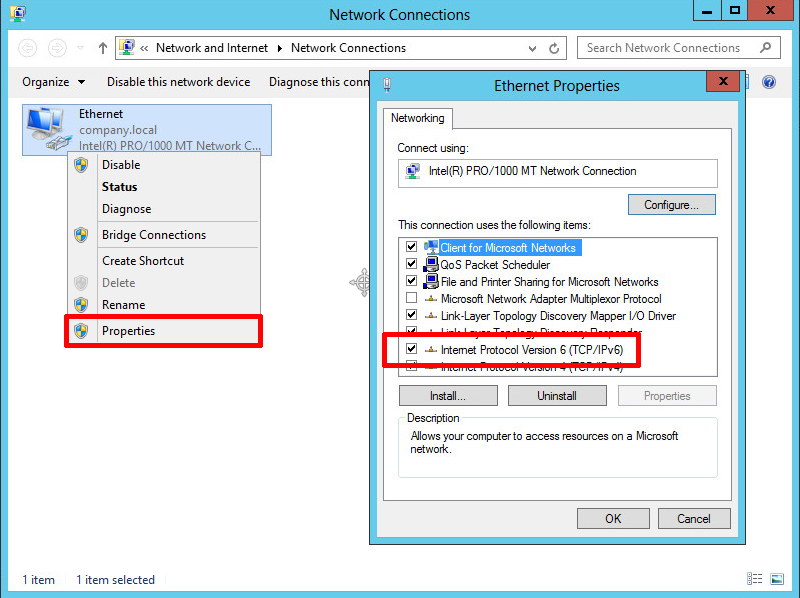Click the Install... button
800x598 pixels.
[x=448, y=396]
